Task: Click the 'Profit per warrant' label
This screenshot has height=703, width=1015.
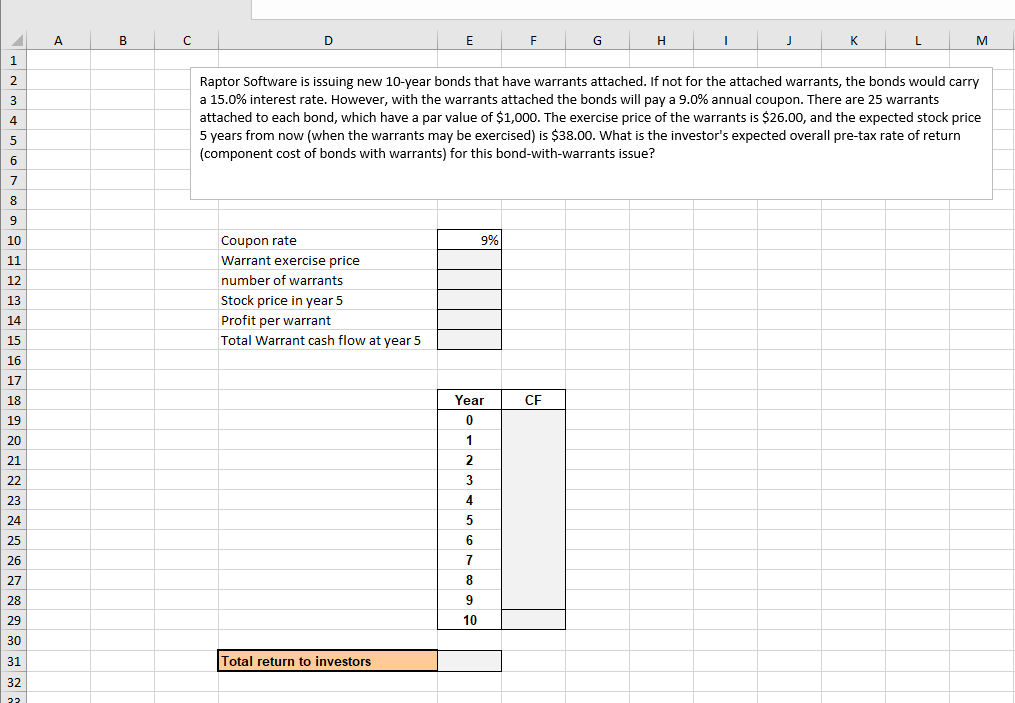Action: 276,320
